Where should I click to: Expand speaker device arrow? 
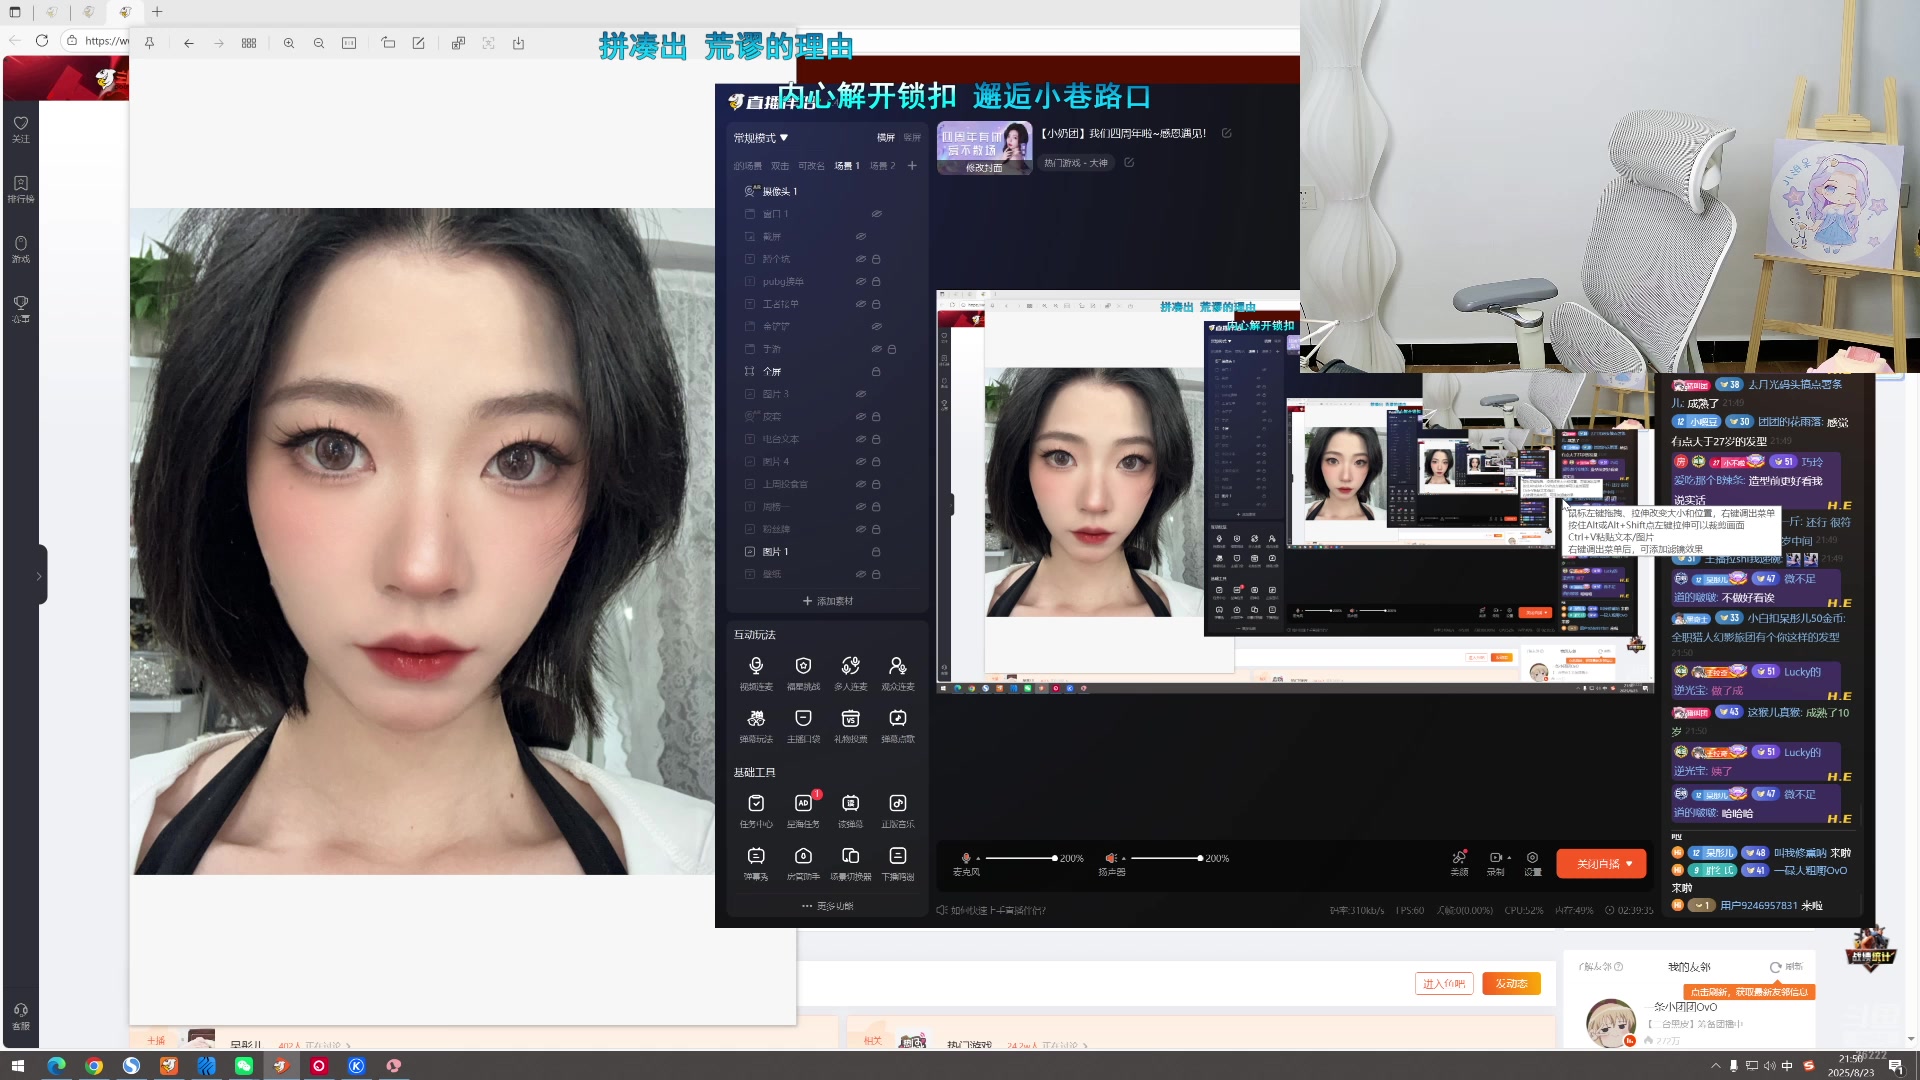[x=1124, y=859]
